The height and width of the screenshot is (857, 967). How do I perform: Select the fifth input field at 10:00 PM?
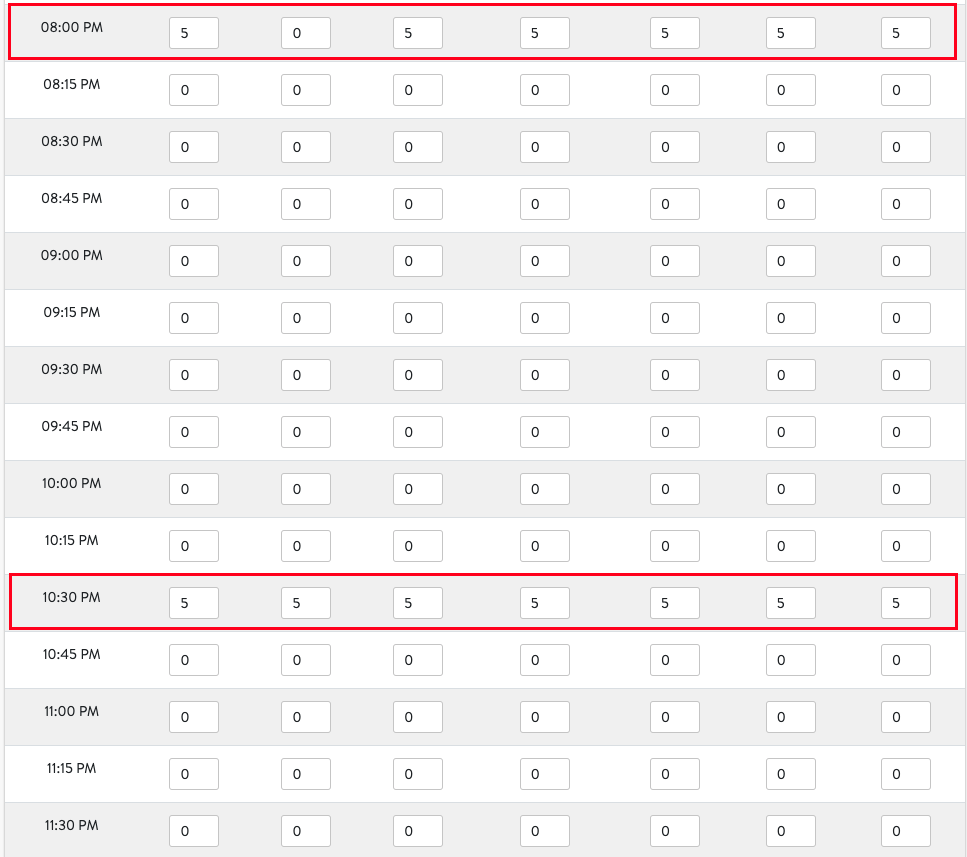coord(674,488)
